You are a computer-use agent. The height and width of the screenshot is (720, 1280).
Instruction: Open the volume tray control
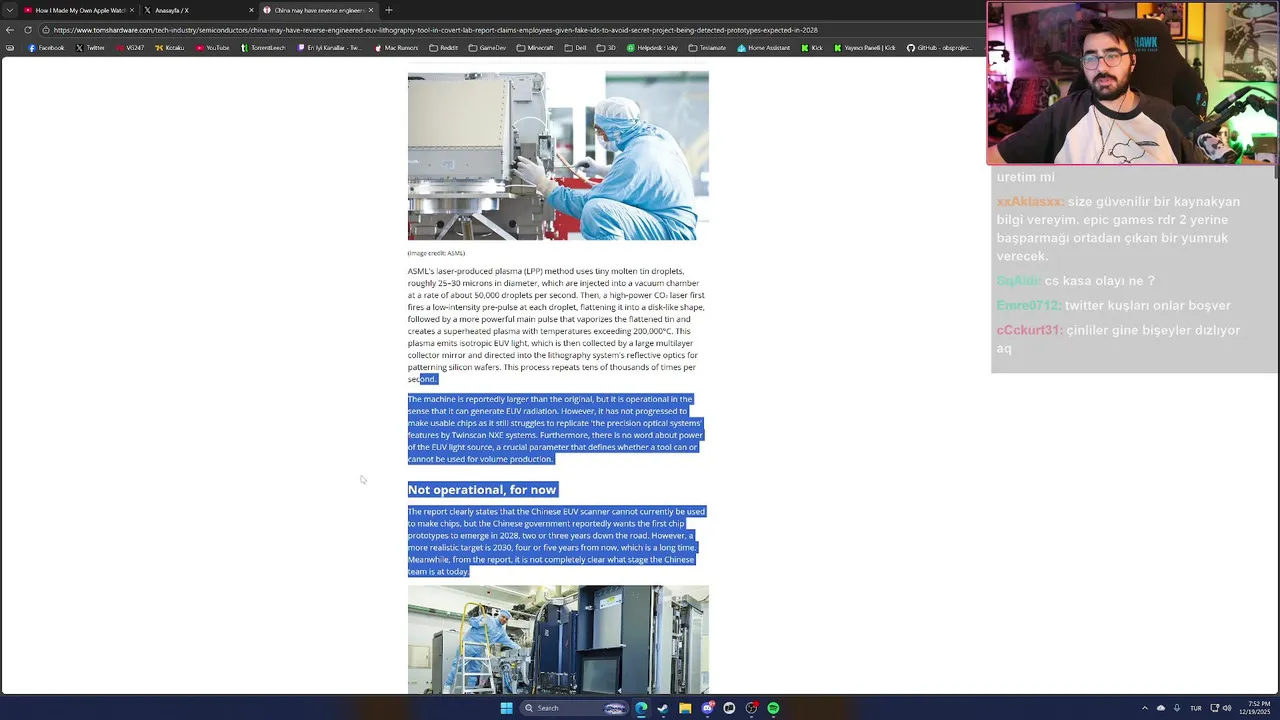[1227, 708]
